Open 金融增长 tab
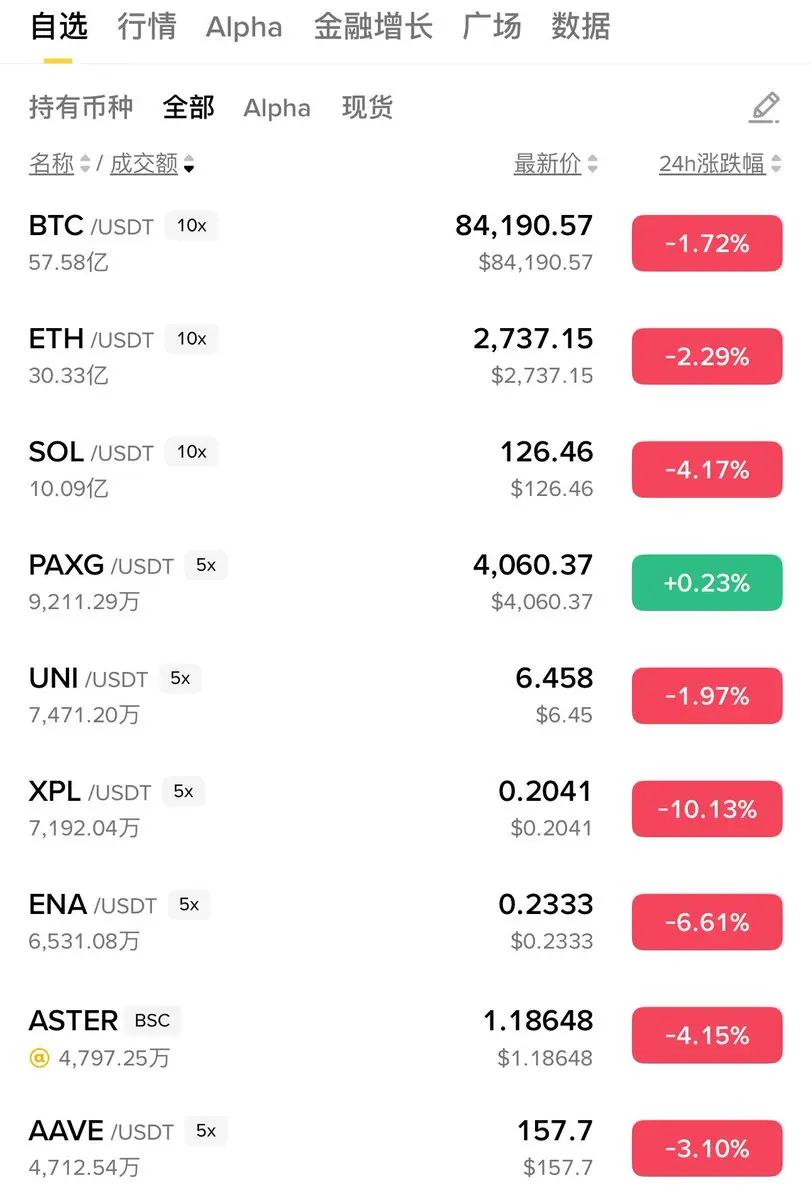Screen dimensions: 811x1200 click(372, 27)
